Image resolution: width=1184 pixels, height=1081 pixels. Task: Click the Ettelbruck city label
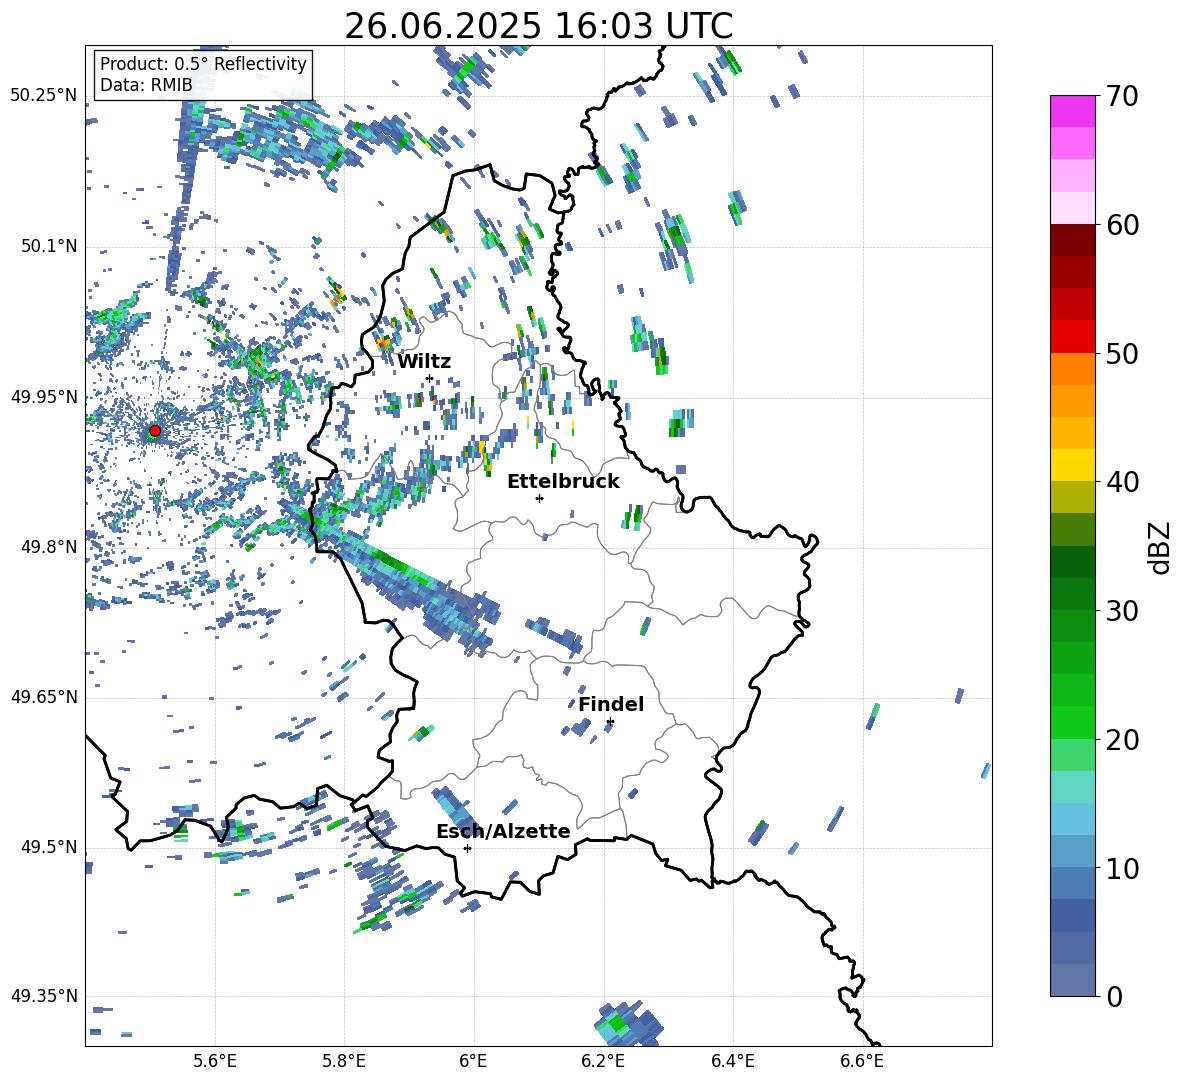(x=563, y=482)
